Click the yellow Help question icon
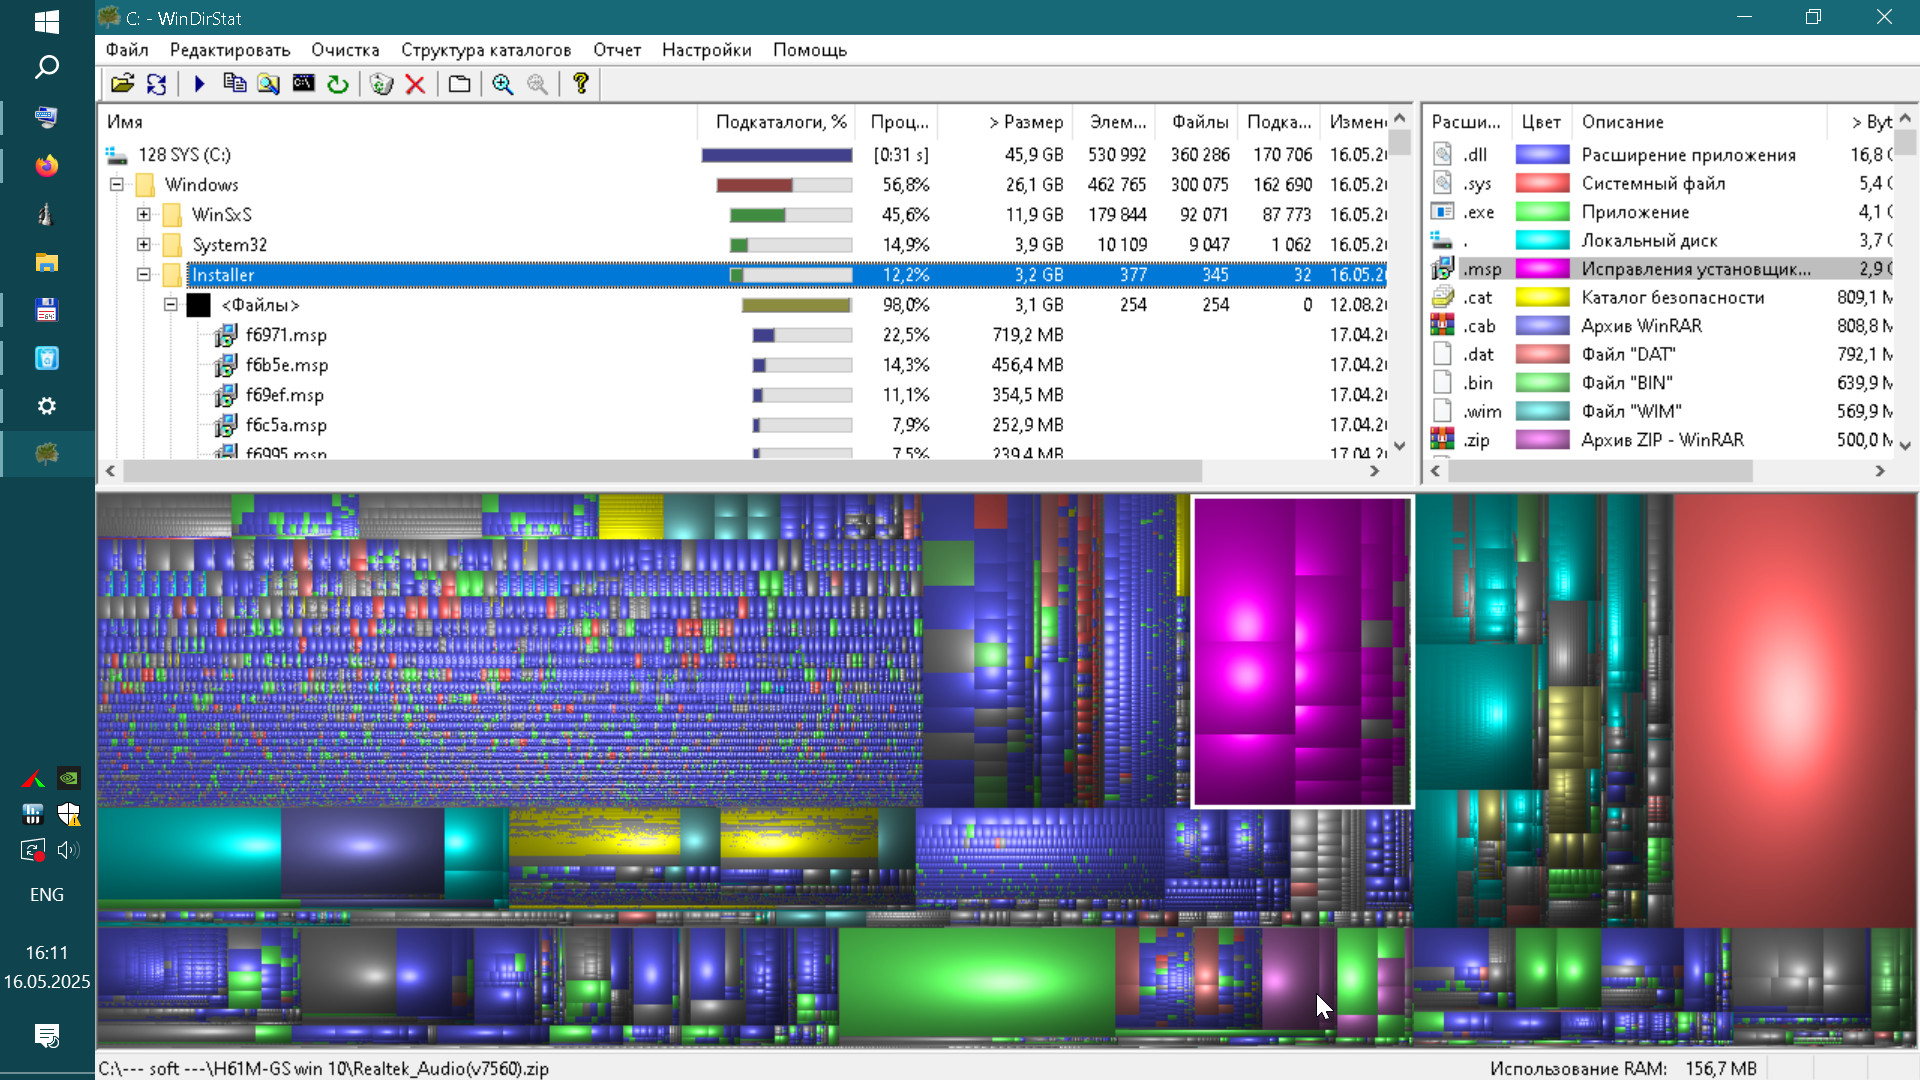The width and height of the screenshot is (1920, 1080). coord(580,84)
